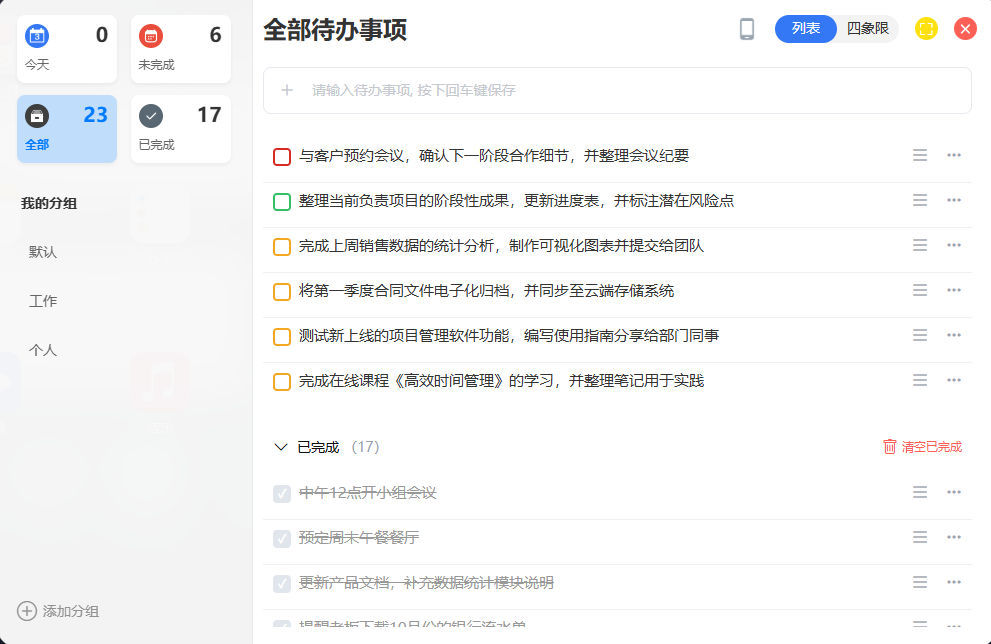Uncheck completed task 中午12点开小组会议
This screenshot has width=991, height=644.
coord(282,493)
